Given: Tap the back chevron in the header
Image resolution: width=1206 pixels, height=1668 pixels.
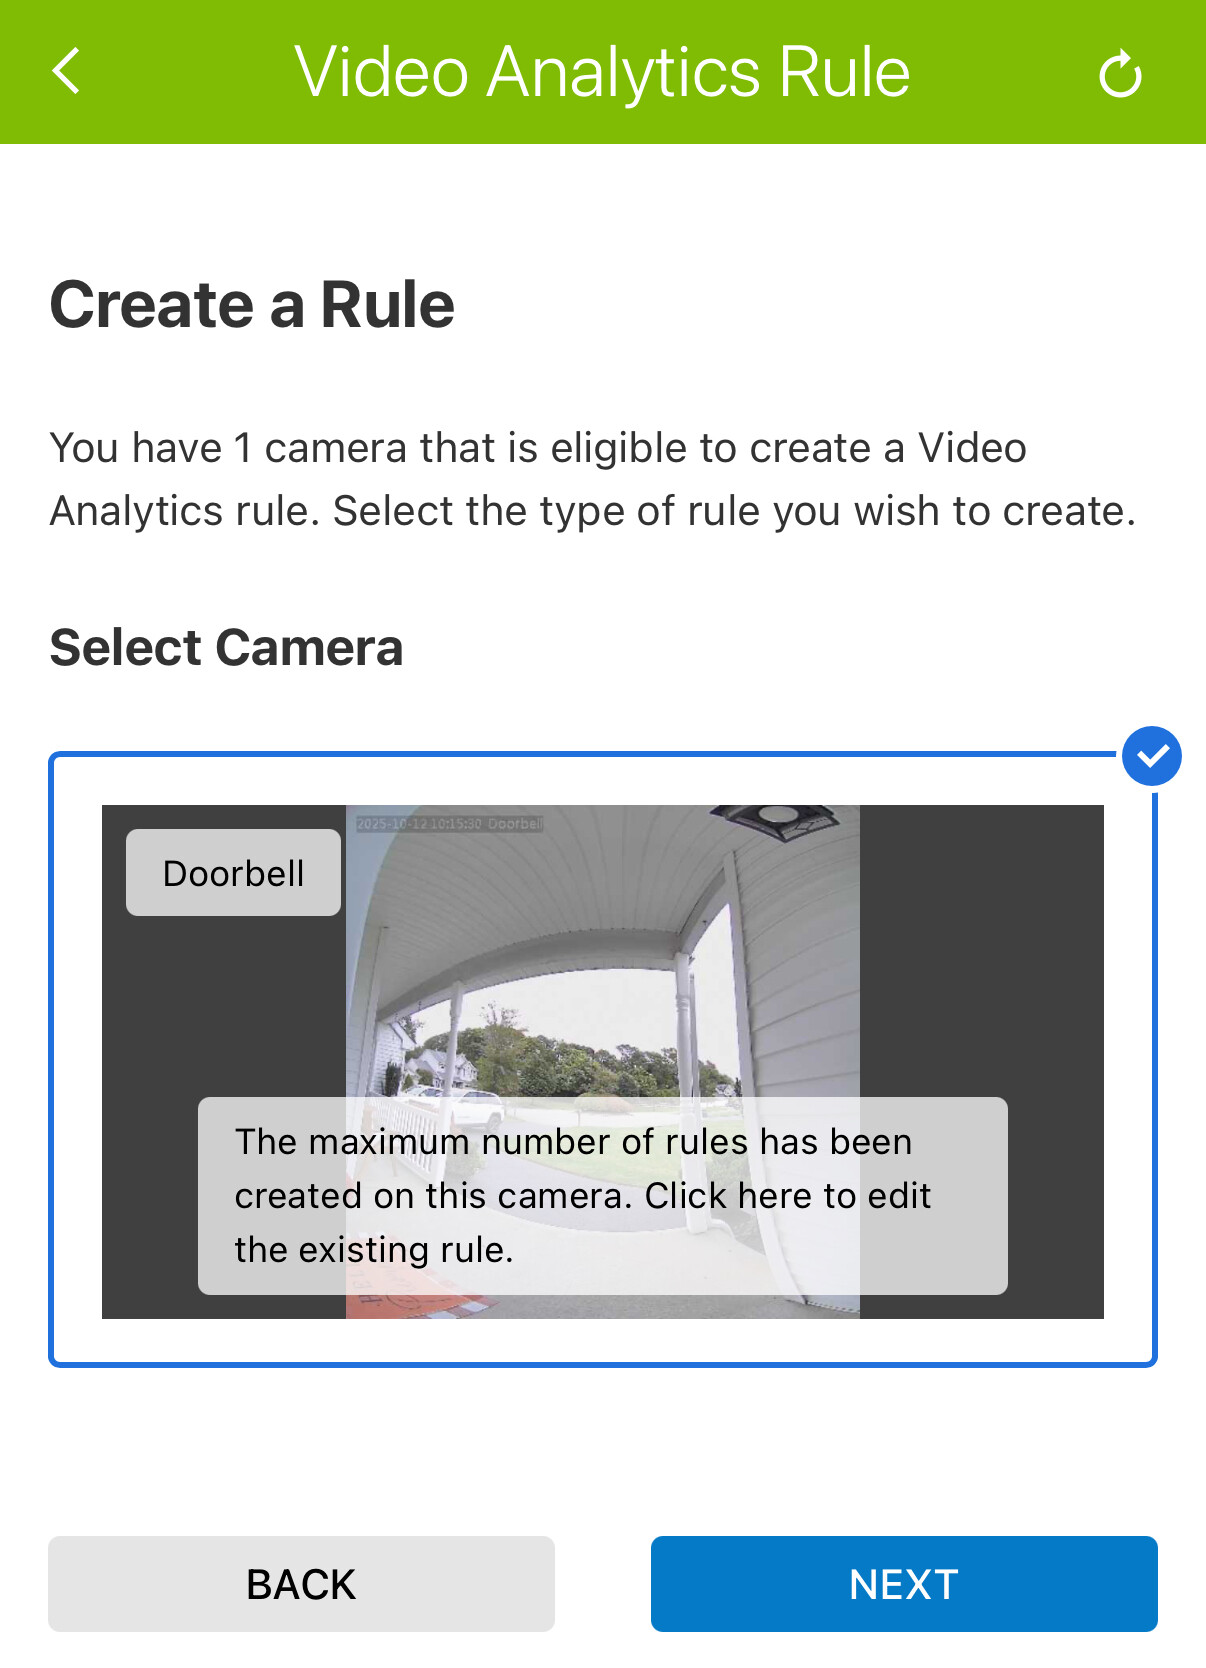Looking at the screenshot, I should 66,72.
